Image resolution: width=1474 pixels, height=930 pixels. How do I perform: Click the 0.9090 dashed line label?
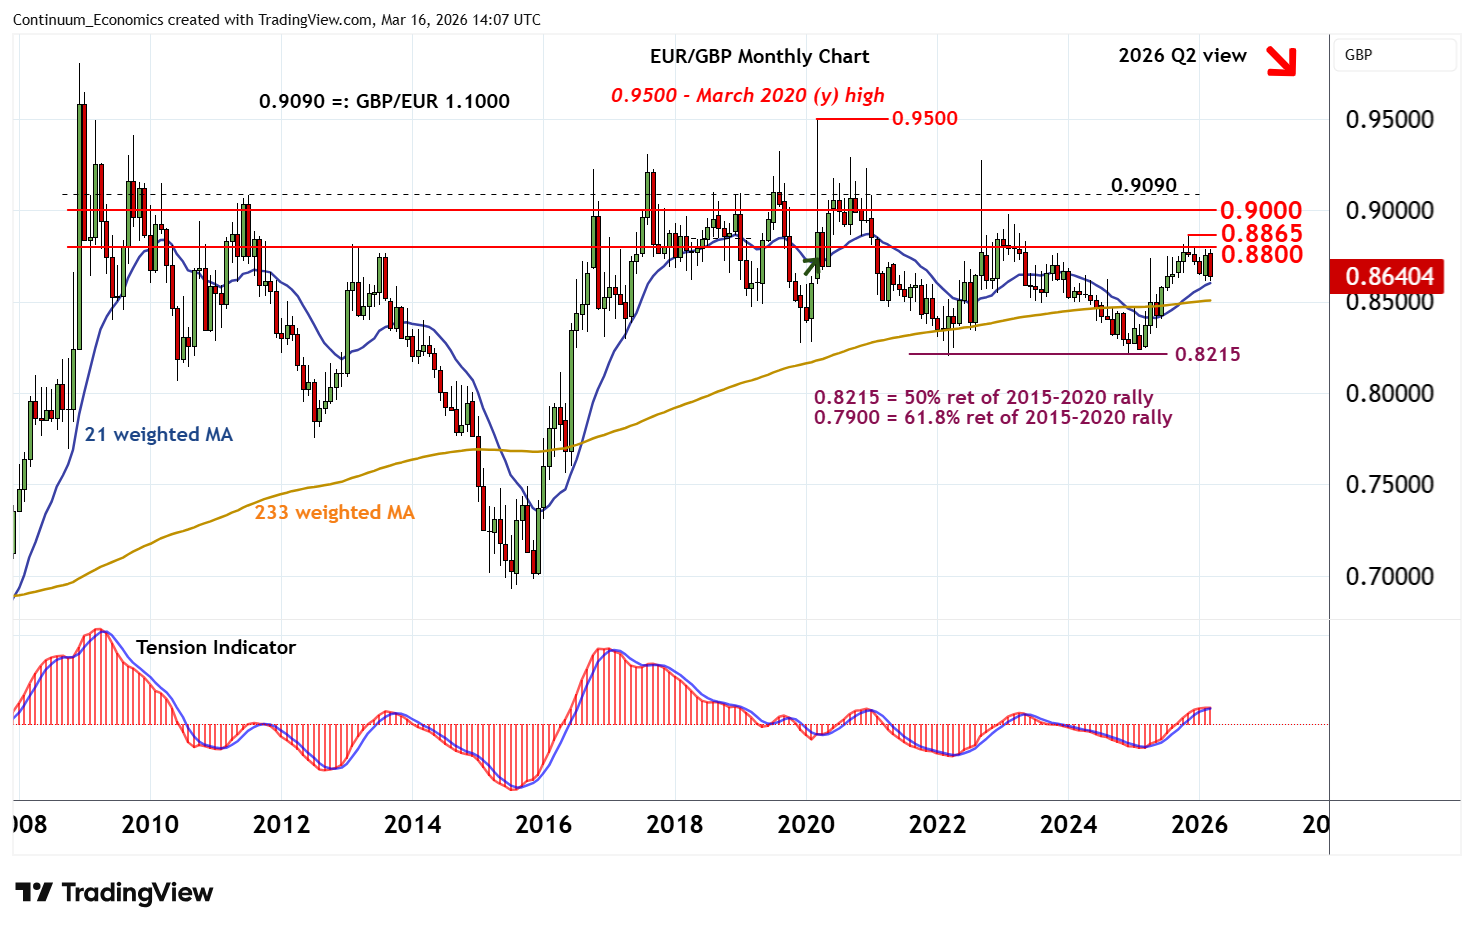1144,186
